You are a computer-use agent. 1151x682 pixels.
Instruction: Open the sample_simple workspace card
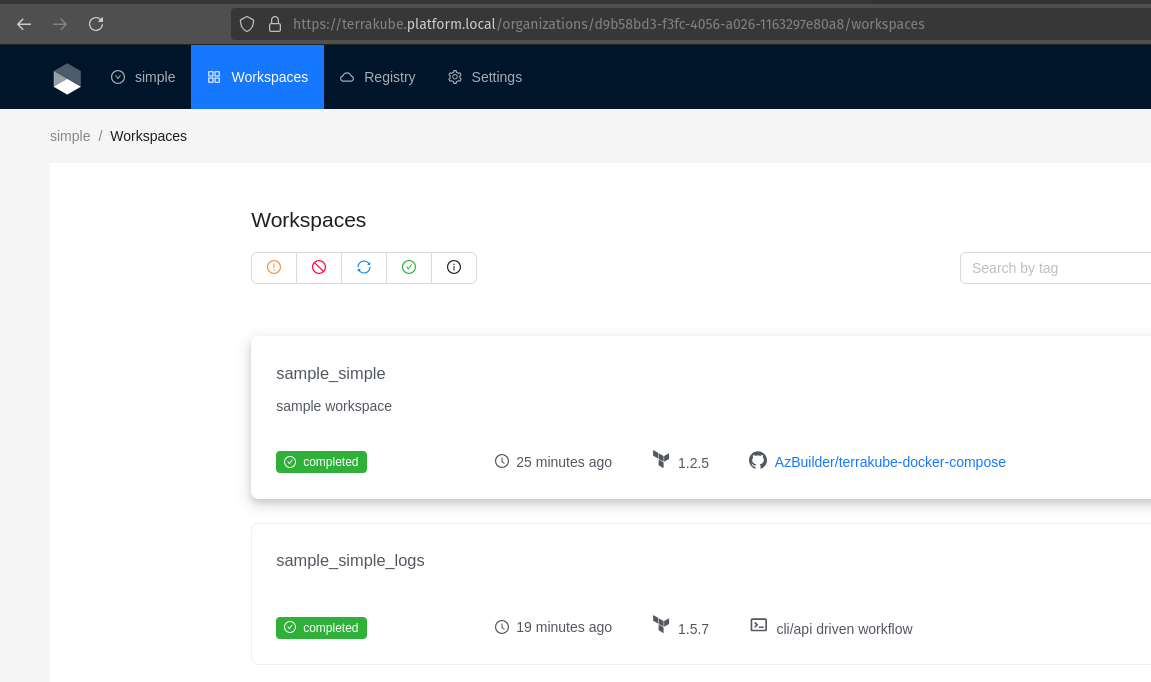(x=331, y=373)
